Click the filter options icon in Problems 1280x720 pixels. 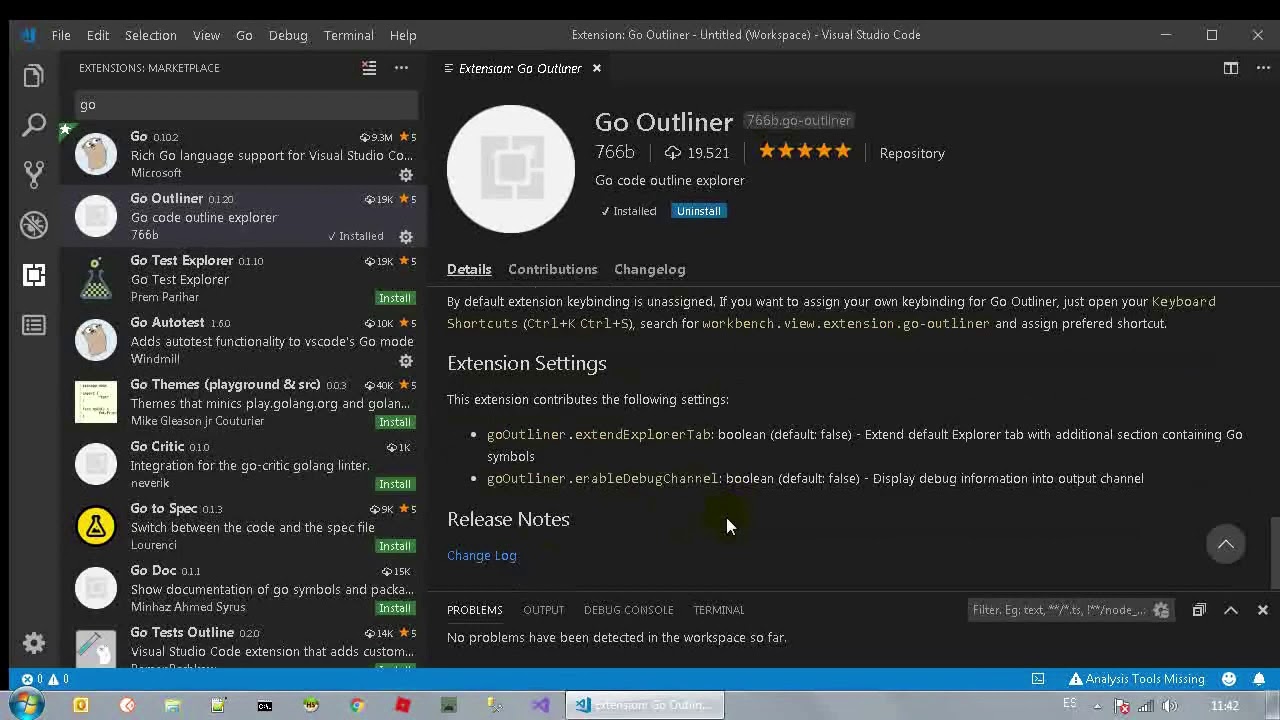1161,610
